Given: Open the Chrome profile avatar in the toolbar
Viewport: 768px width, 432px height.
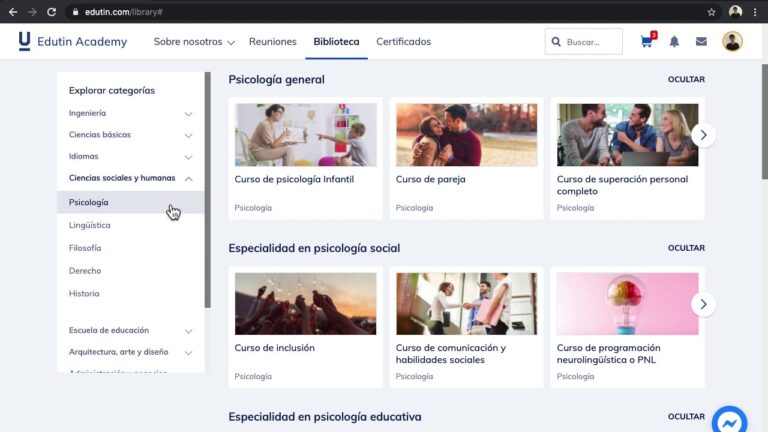Looking at the screenshot, I should [735, 12].
